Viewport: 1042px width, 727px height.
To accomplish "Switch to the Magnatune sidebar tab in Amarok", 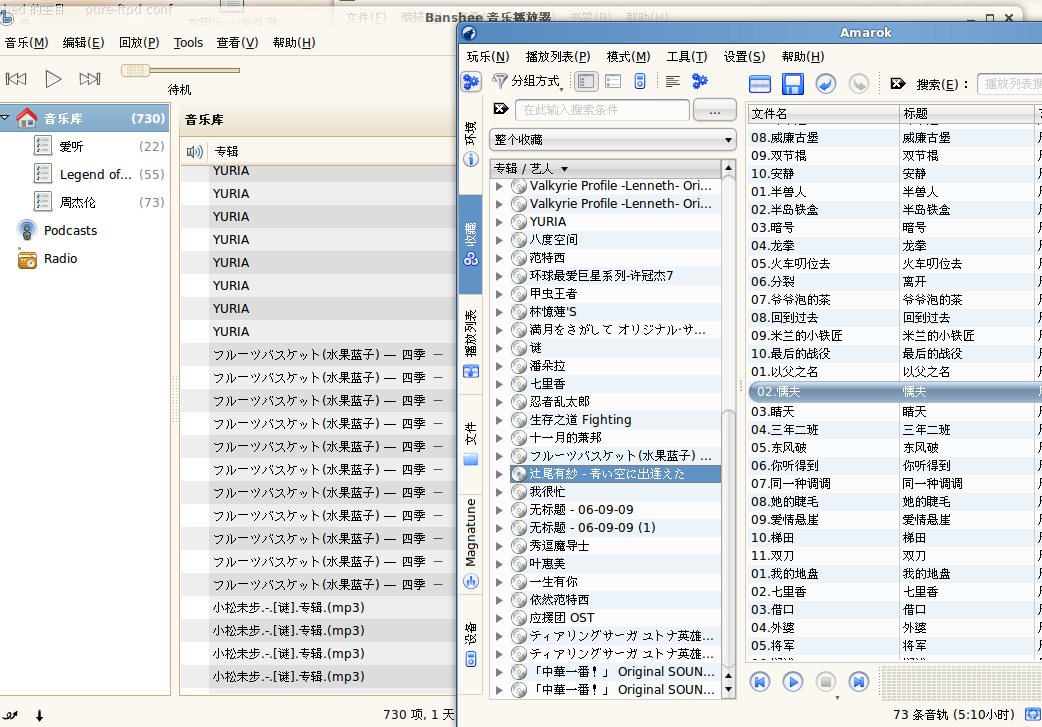I will point(470,544).
